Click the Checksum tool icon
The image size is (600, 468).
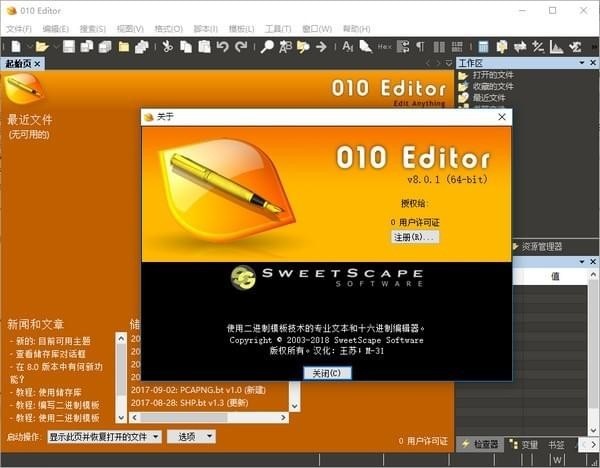(x=575, y=47)
